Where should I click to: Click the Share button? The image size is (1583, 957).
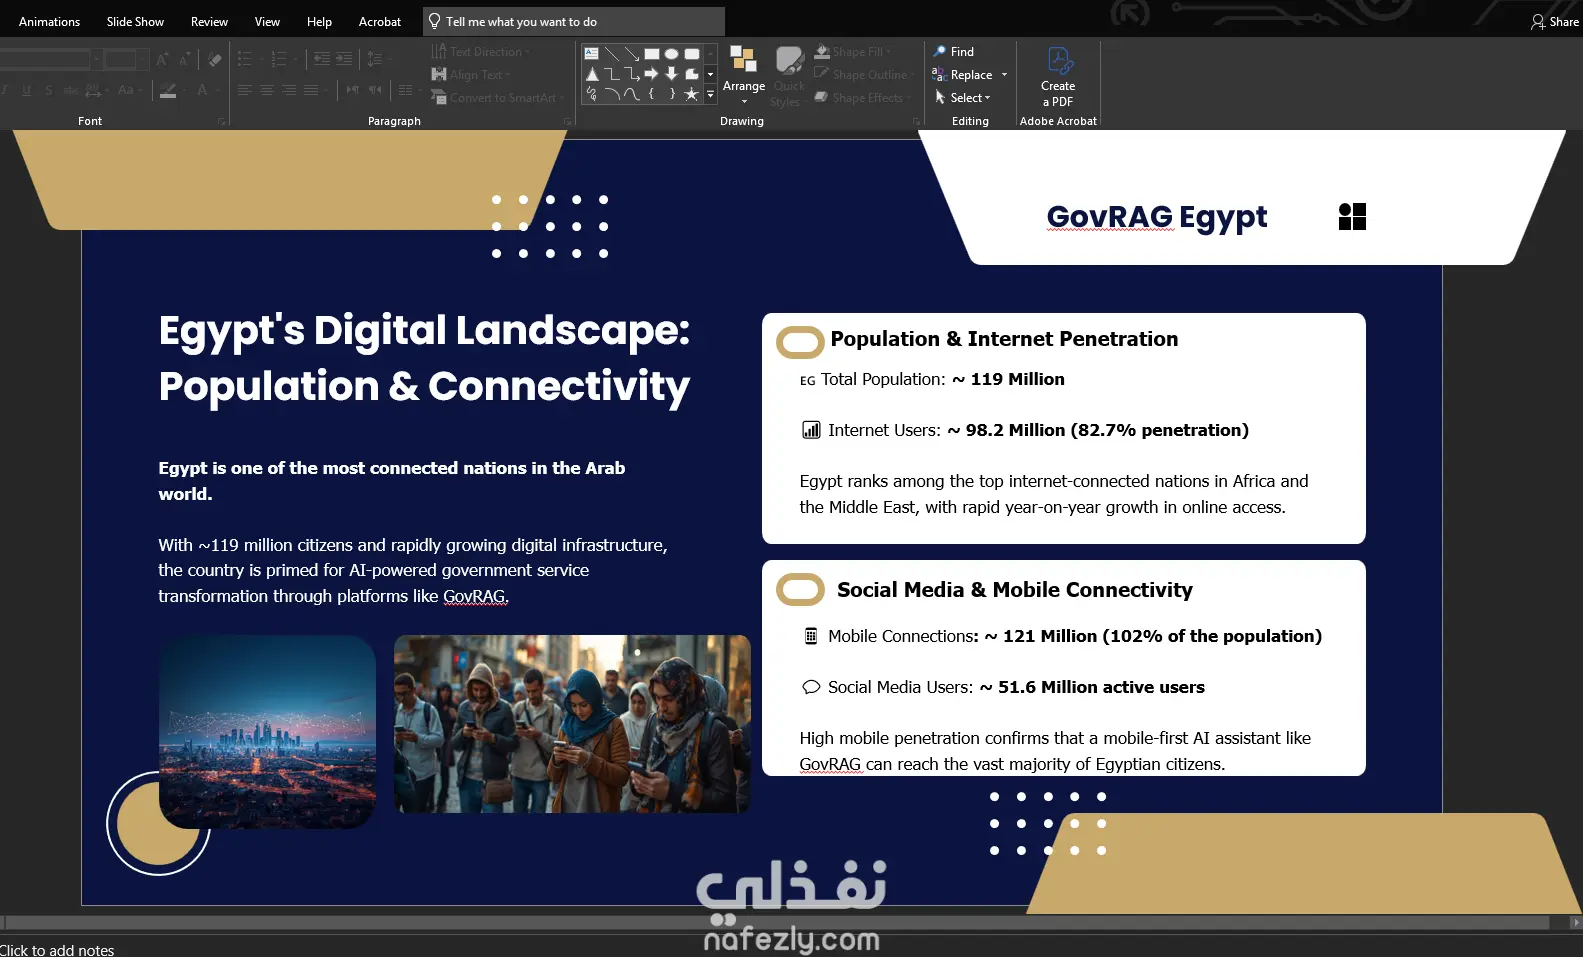[1555, 22]
